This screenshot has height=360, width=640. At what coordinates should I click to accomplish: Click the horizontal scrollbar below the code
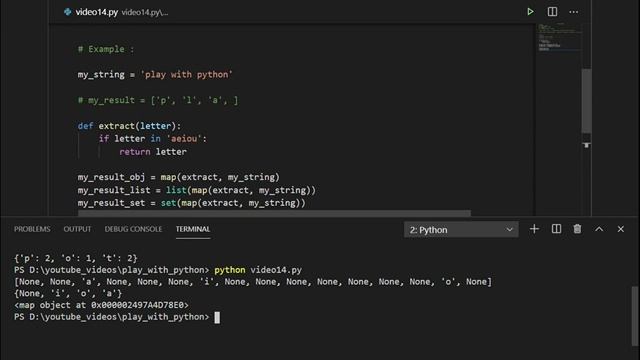pyautogui.click(x=274, y=213)
